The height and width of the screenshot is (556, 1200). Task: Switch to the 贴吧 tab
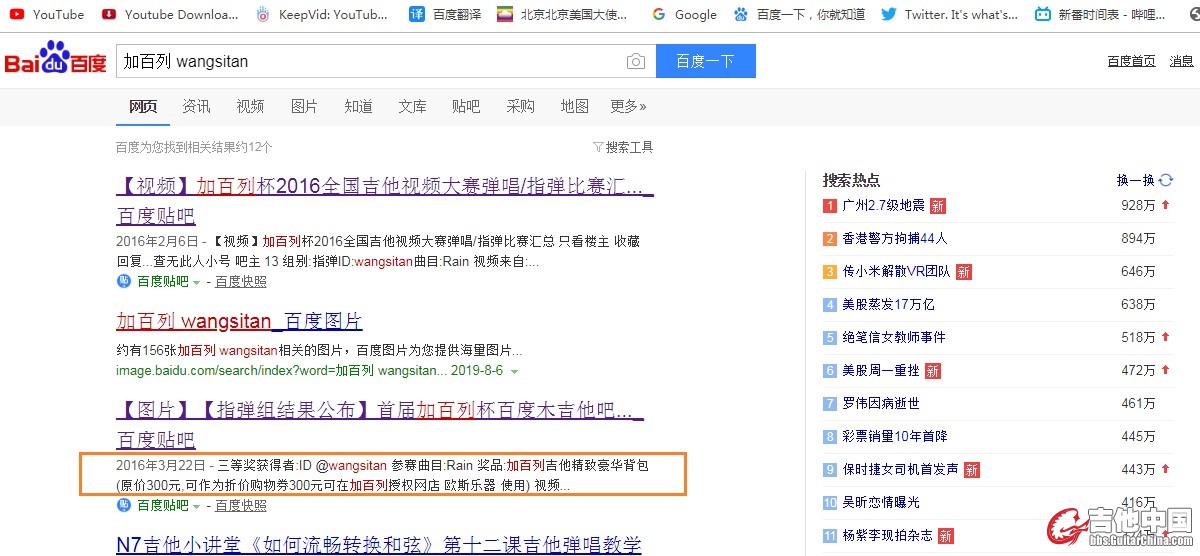(x=466, y=106)
